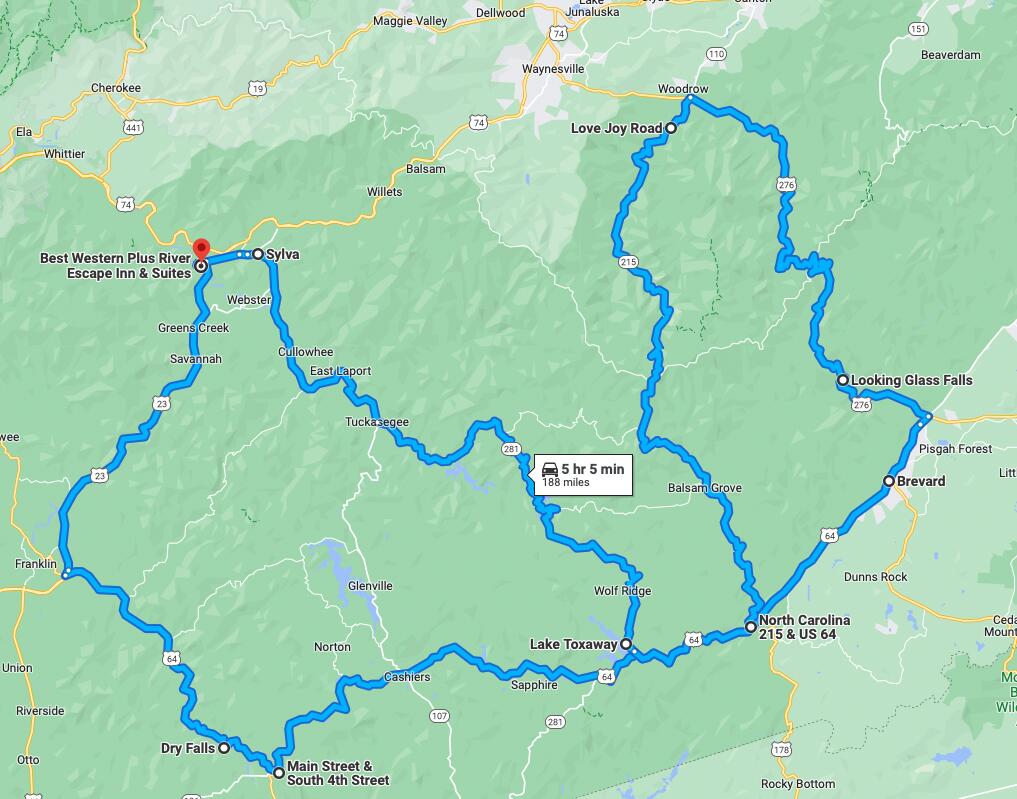Click the red destination pin marker
The width and height of the screenshot is (1017, 799).
[x=202, y=250]
